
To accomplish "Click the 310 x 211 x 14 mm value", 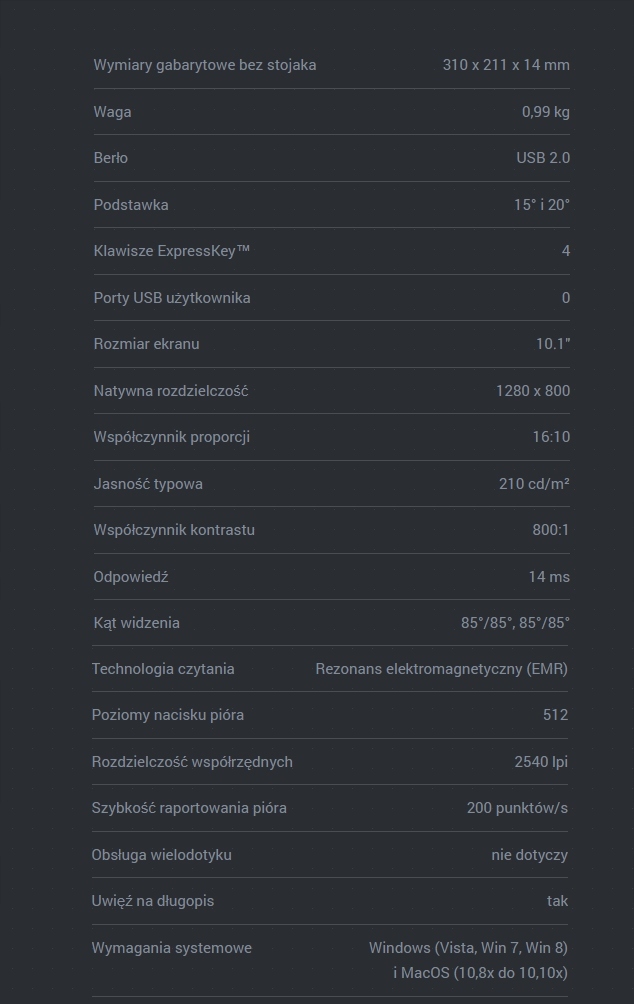I will (x=506, y=65).
